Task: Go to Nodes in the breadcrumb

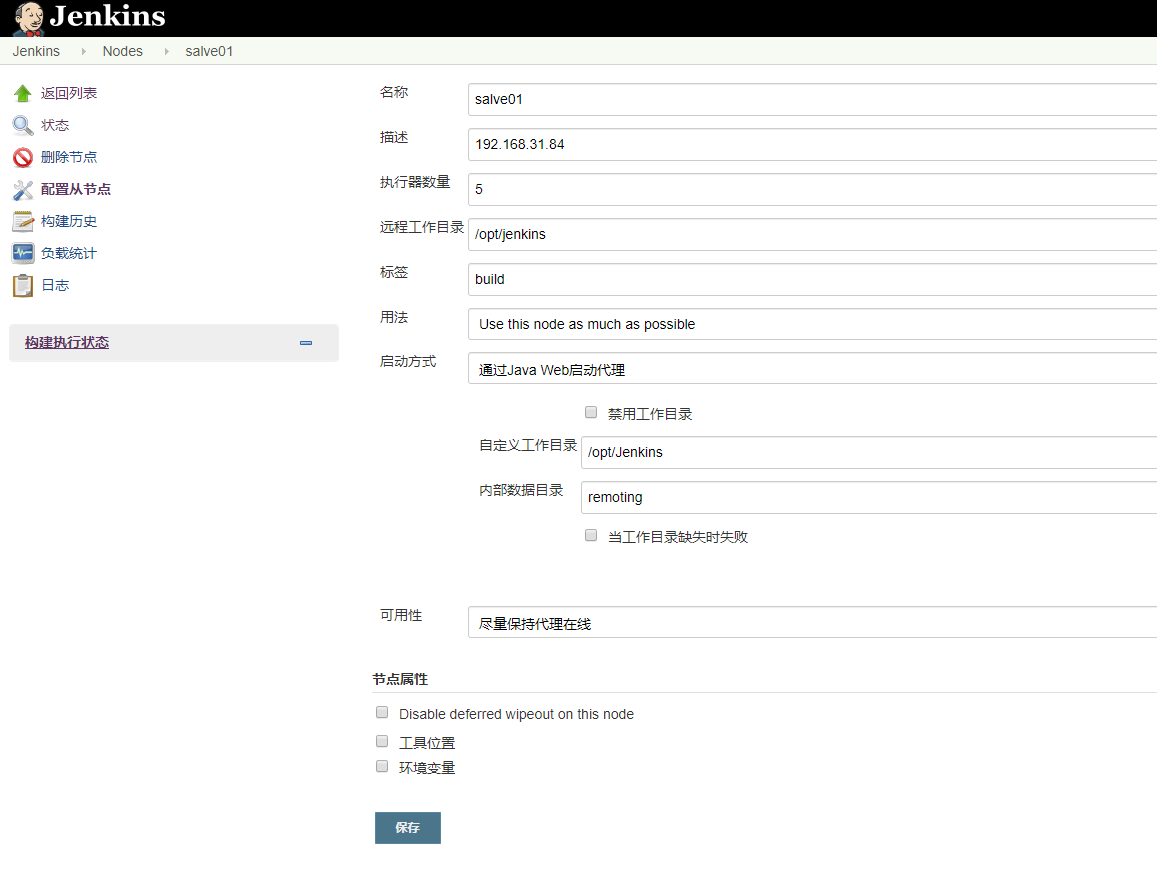Action: [122, 51]
